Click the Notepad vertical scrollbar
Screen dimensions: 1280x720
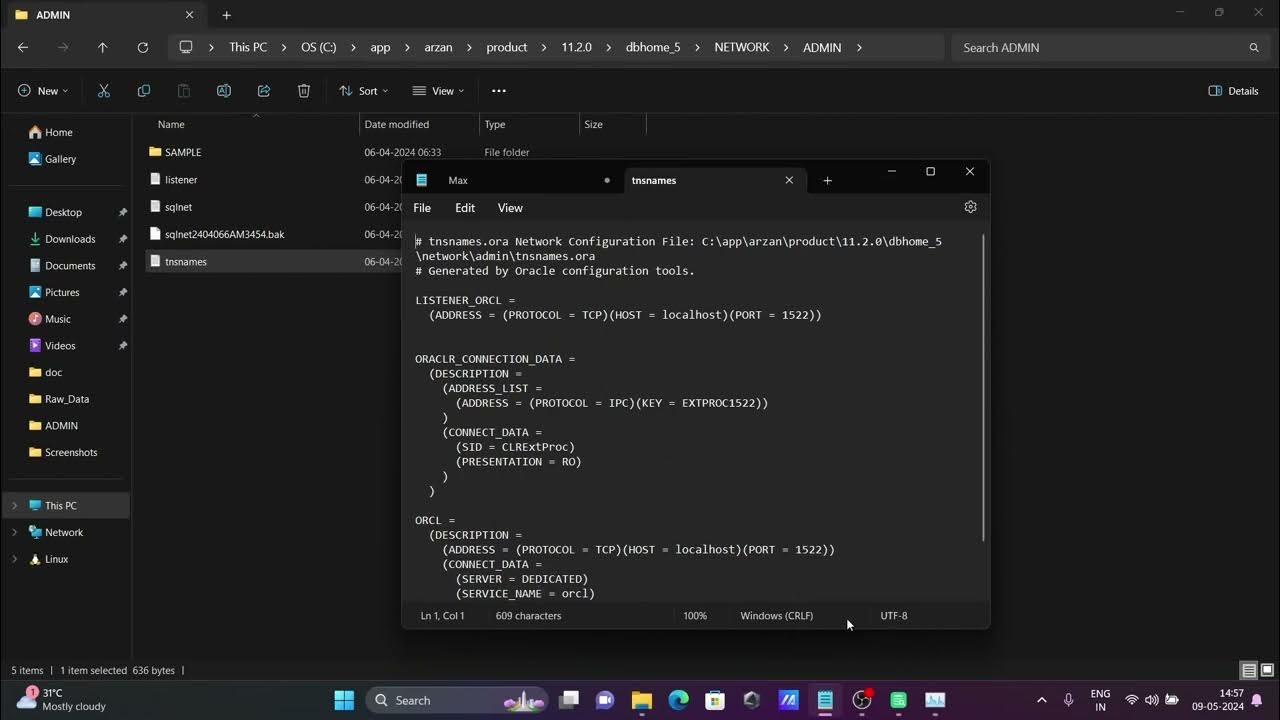[984, 388]
